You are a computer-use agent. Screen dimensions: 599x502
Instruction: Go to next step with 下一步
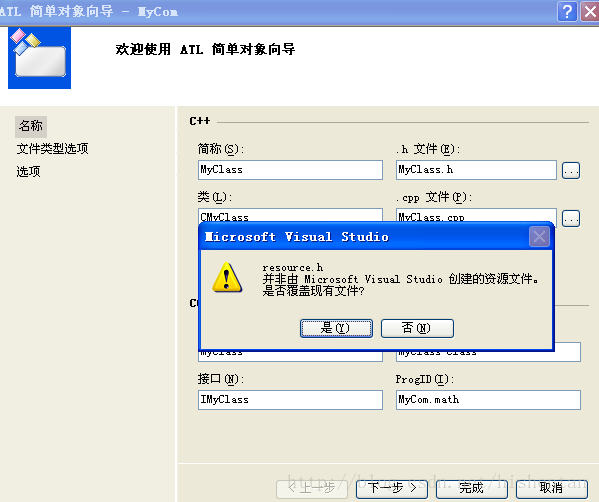[392, 488]
